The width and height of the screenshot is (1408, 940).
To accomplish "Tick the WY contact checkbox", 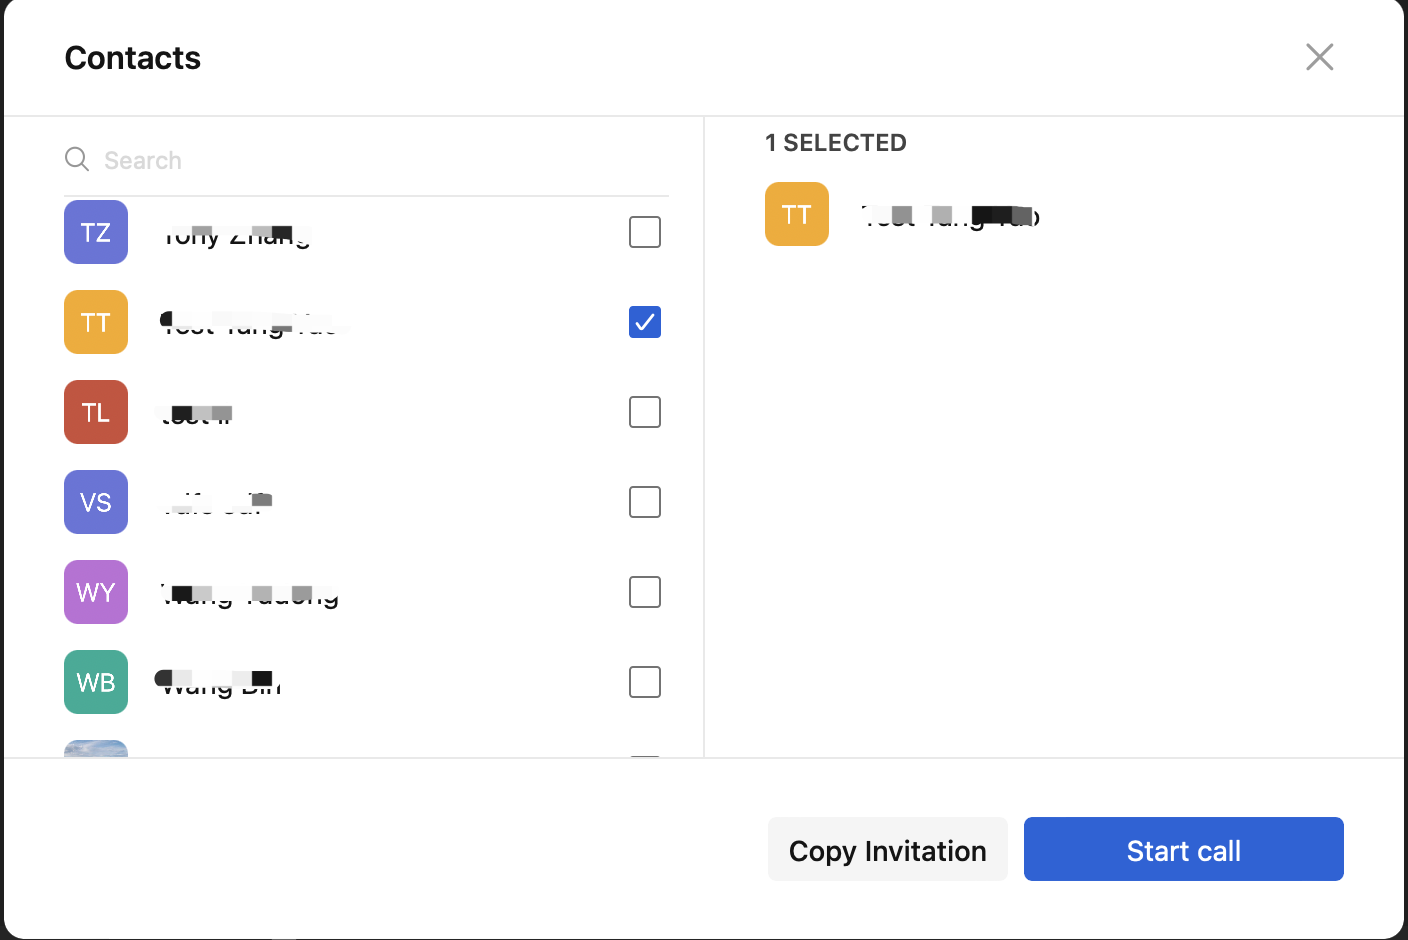I will (x=645, y=592).
